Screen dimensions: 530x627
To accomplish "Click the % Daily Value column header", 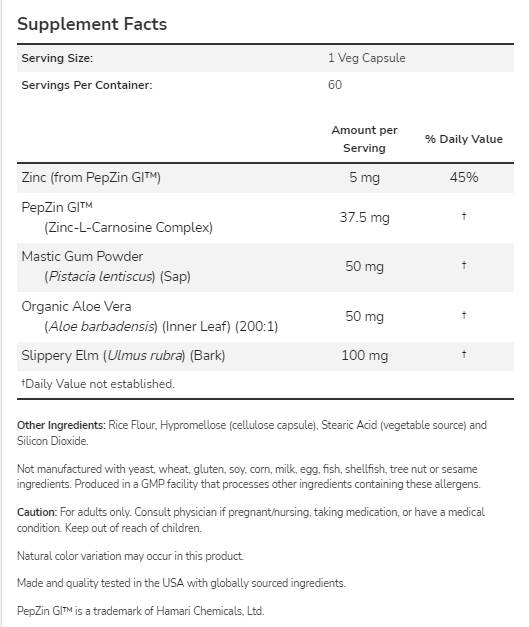I will [x=464, y=139].
